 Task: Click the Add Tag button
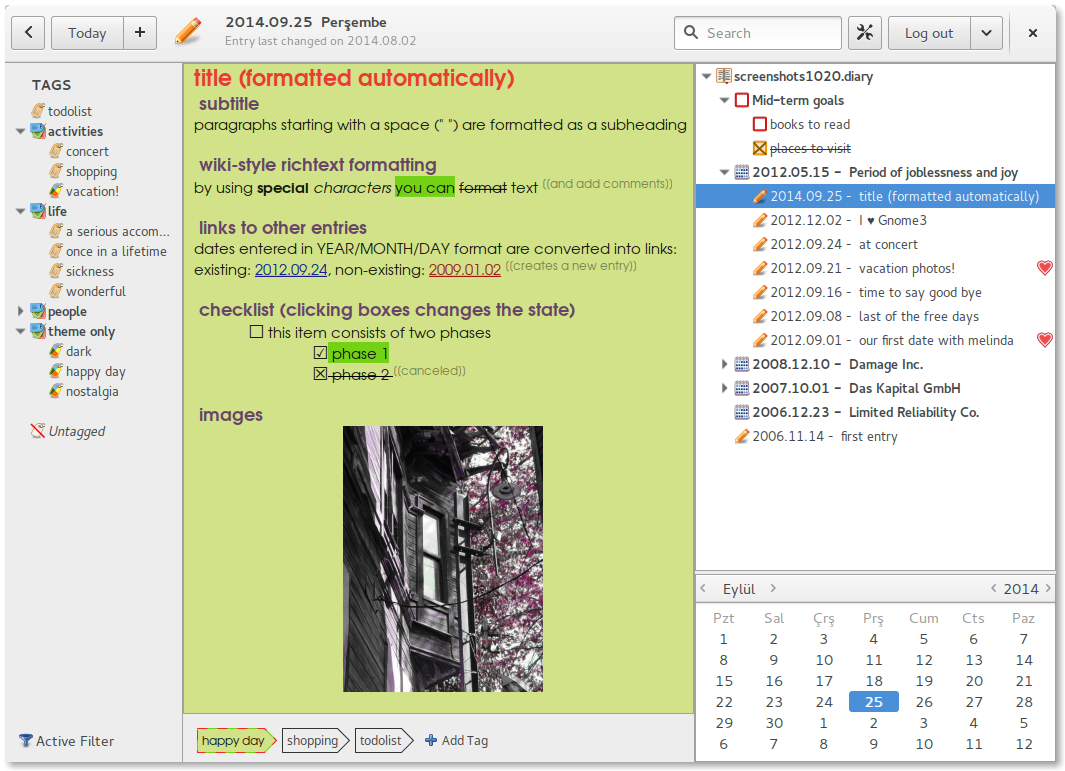click(x=456, y=740)
